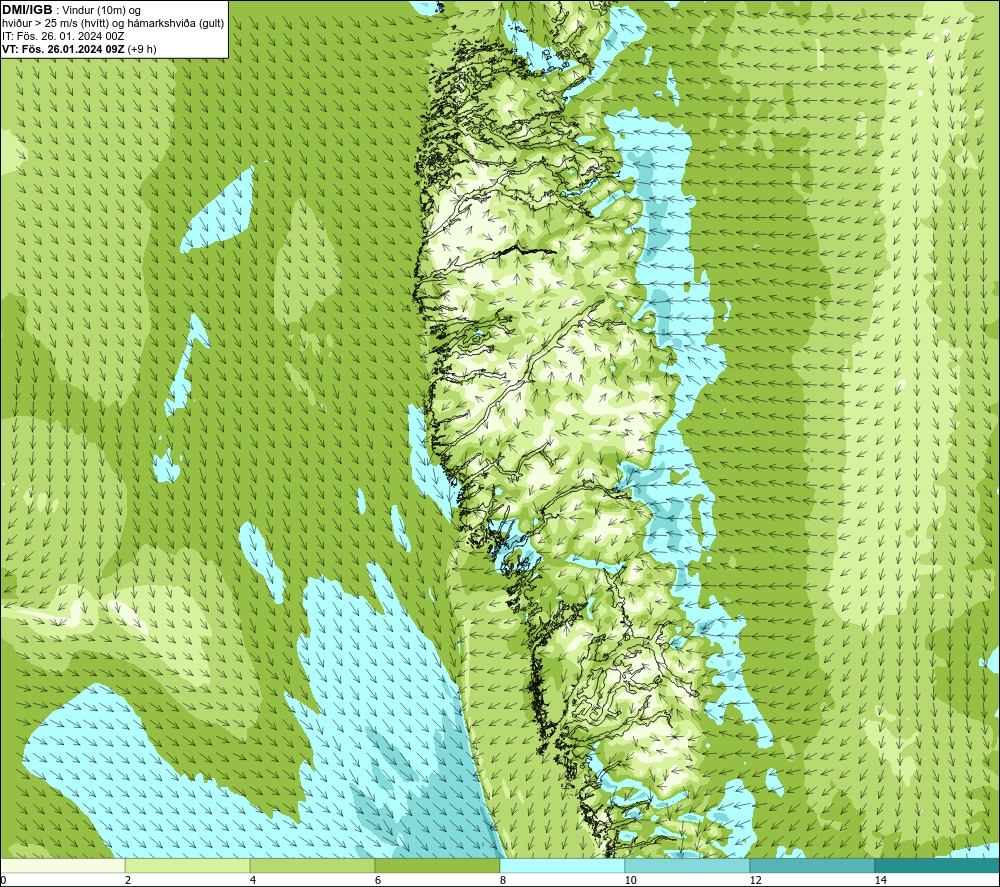
Task: Click the '12' label on the color scale
Action: [x=755, y=880]
